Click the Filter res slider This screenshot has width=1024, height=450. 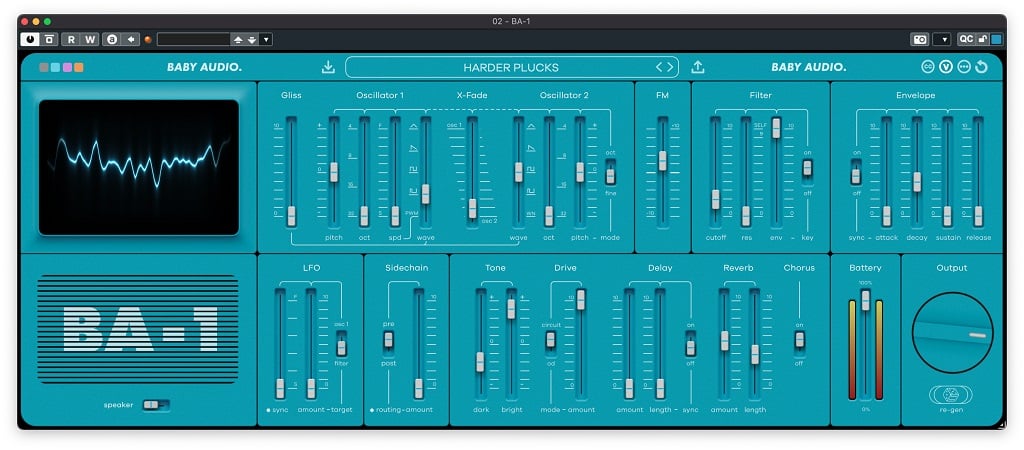(746, 216)
